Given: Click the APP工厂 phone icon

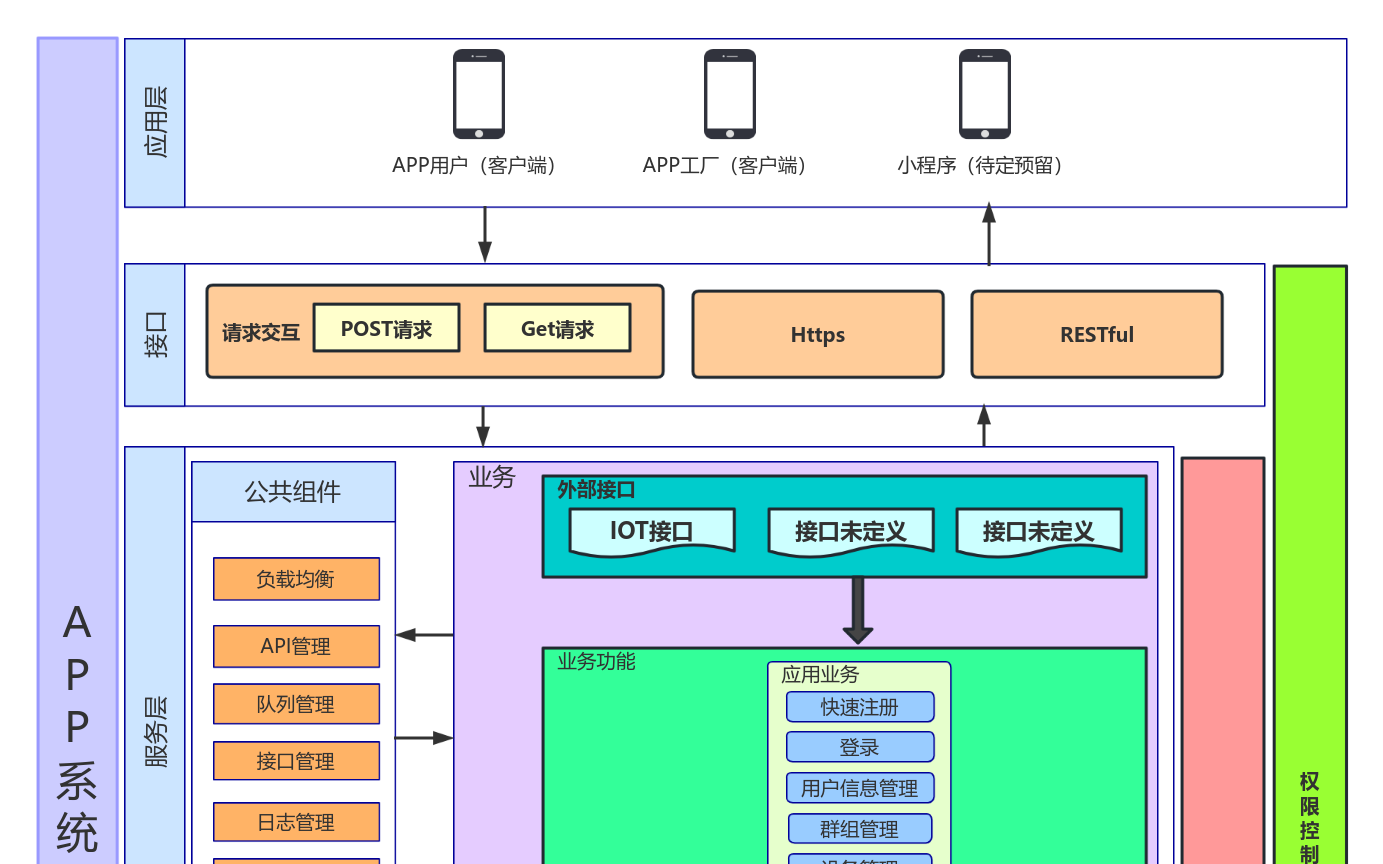Looking at the screenshot, I should pyautogui.click(x=730, y=94).
